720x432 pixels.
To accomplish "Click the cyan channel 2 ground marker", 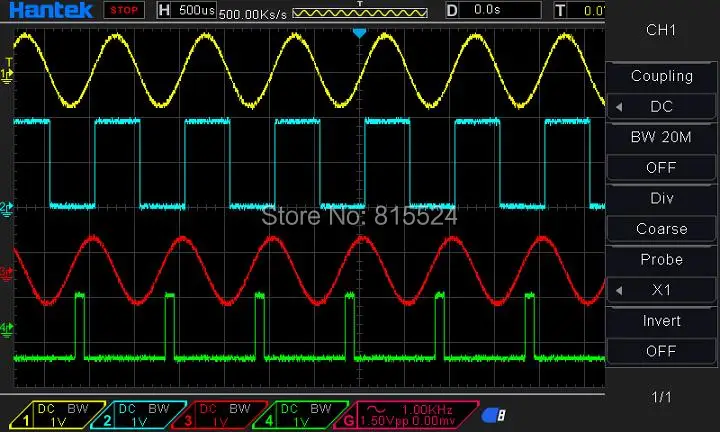I will (6, 209).
